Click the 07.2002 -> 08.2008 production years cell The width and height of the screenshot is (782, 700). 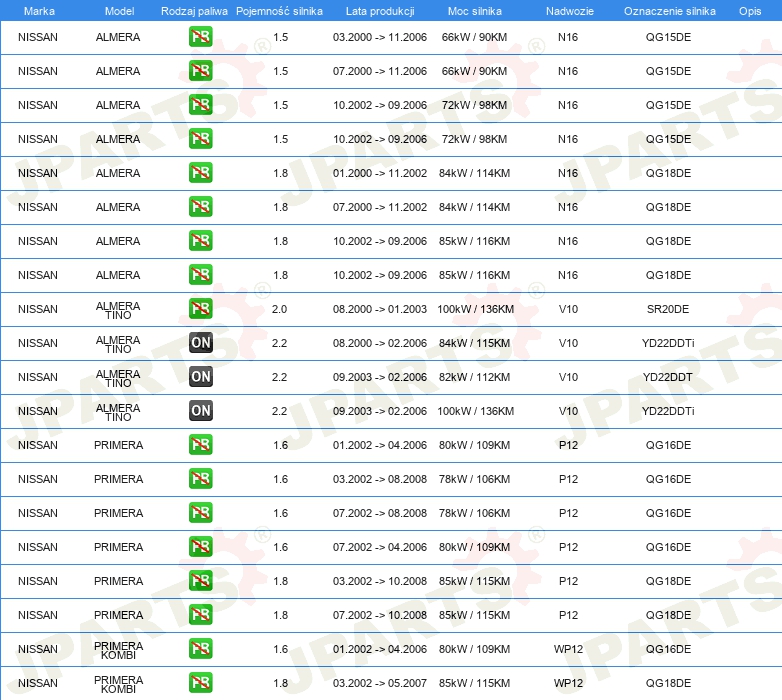coord(380,513)
